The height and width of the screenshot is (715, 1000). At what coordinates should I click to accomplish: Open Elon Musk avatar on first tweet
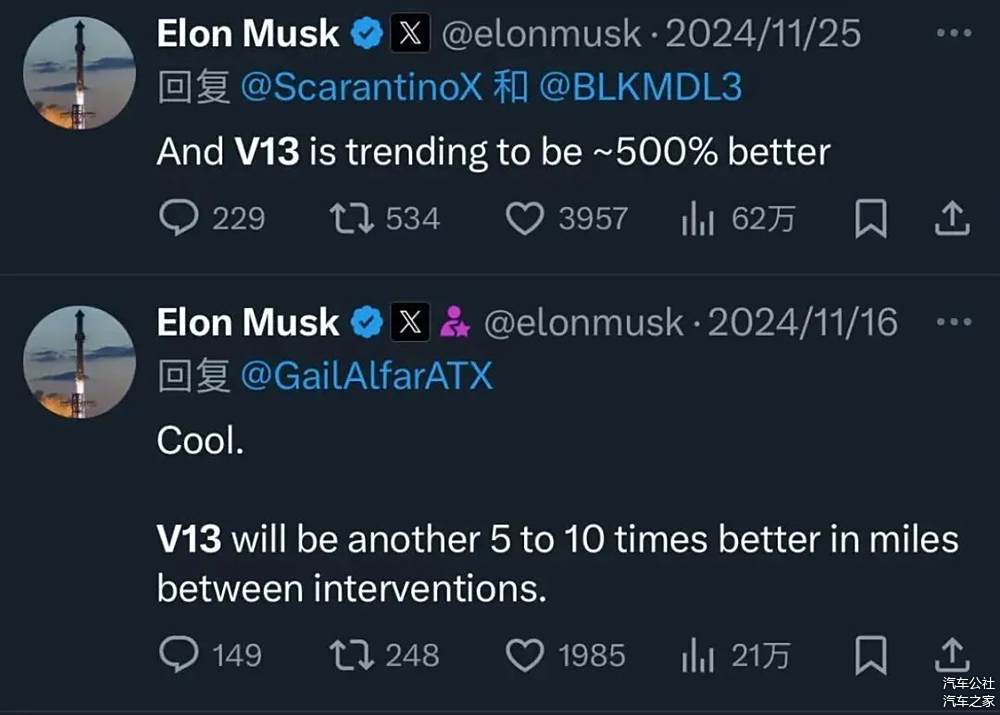79,73
